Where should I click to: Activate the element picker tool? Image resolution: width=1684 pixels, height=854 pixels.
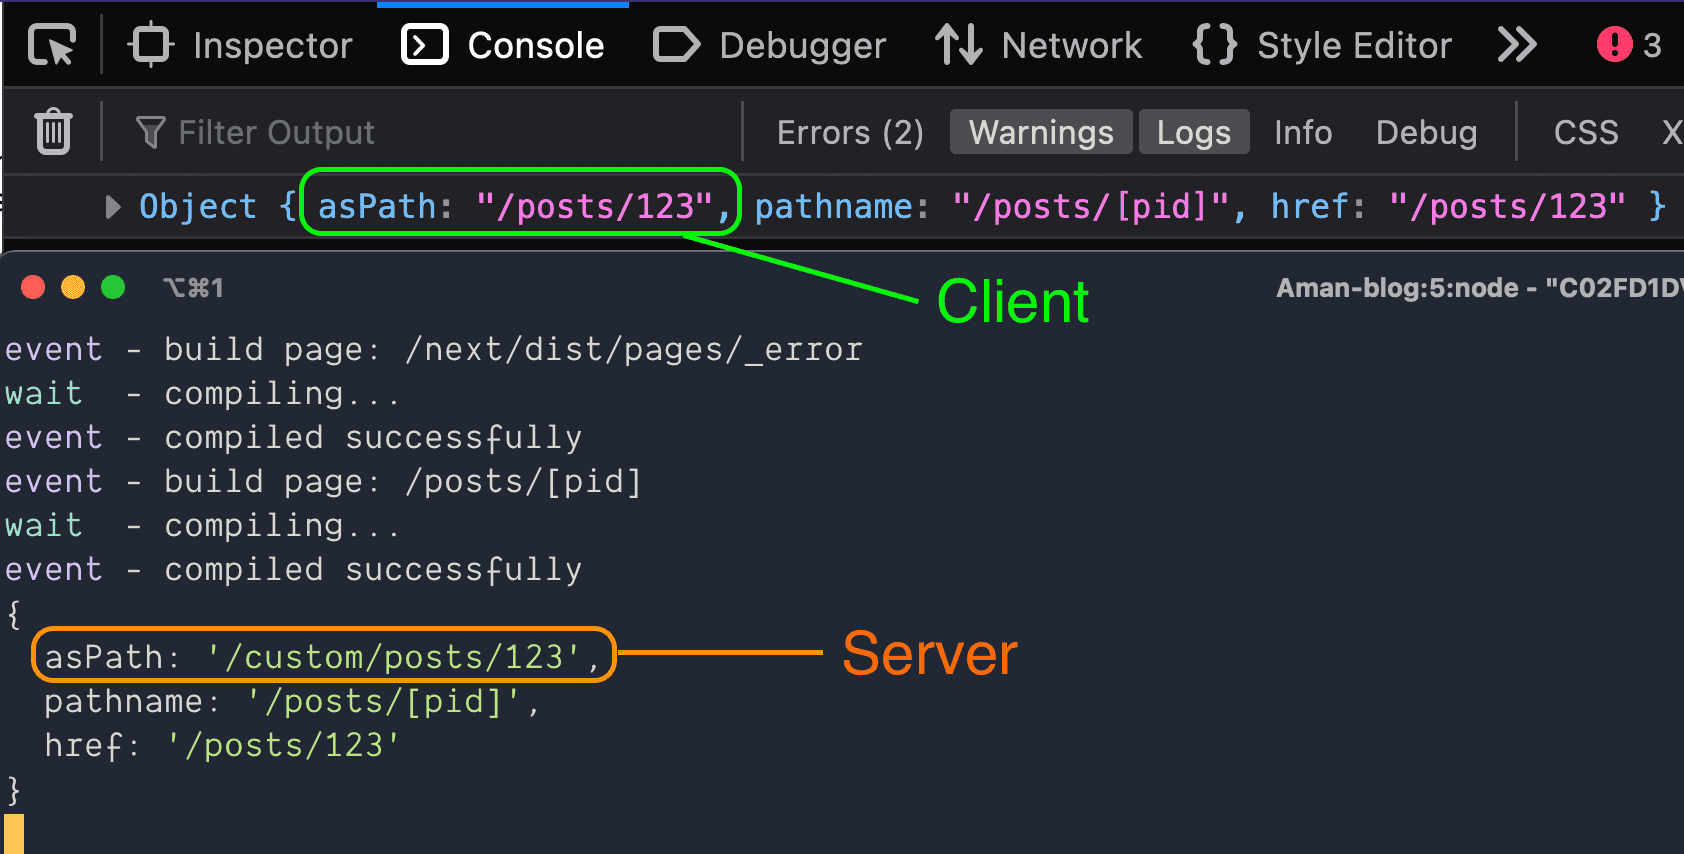click(51, 45)
